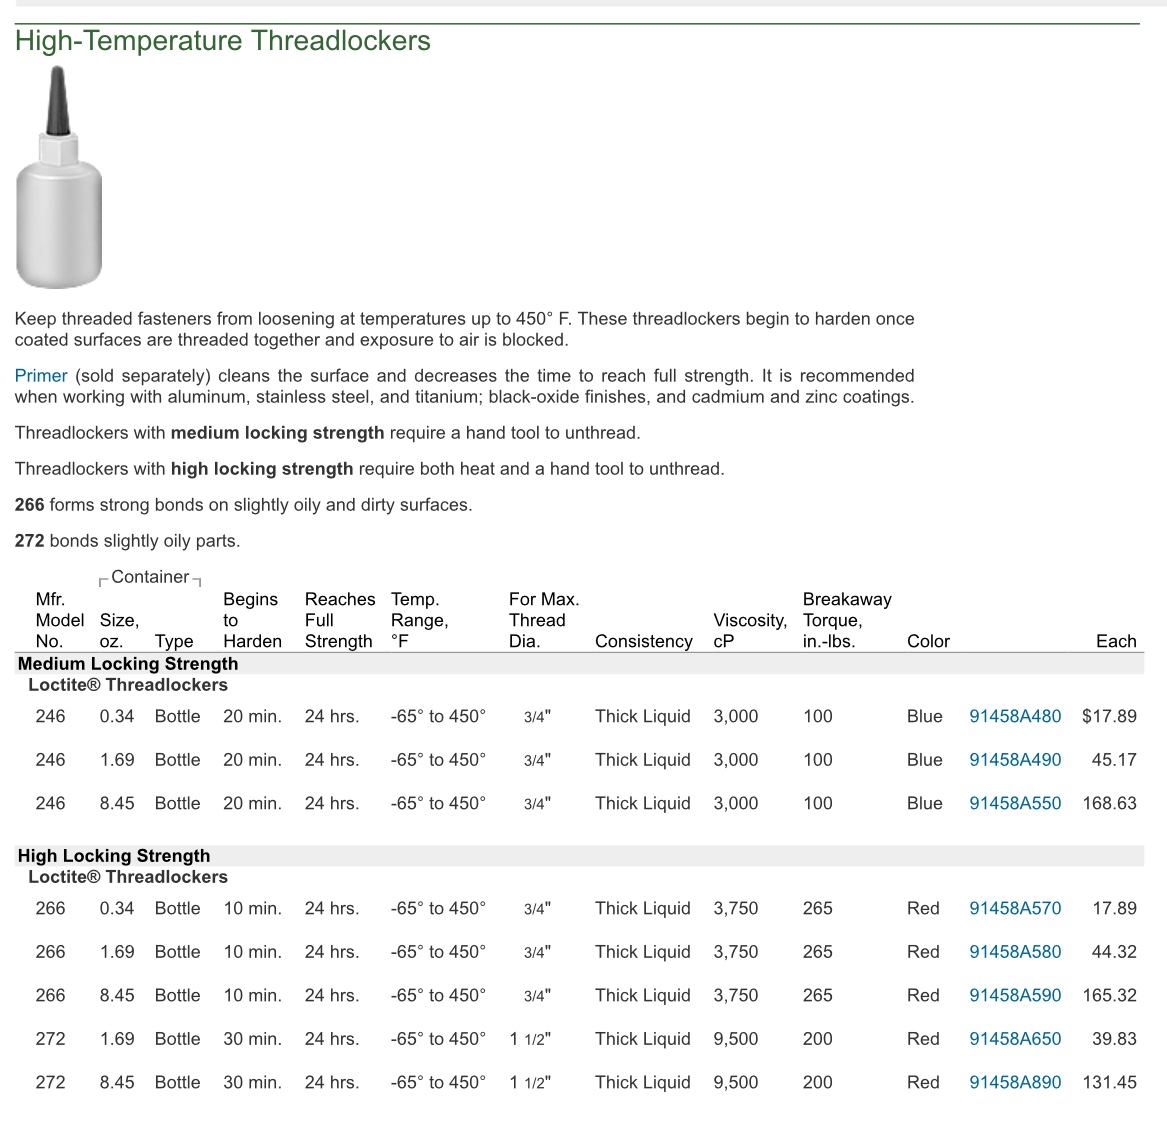Viewport: 1167px width, 1133px height.
Task: Click the Container group header
Action: coord(150,577)
